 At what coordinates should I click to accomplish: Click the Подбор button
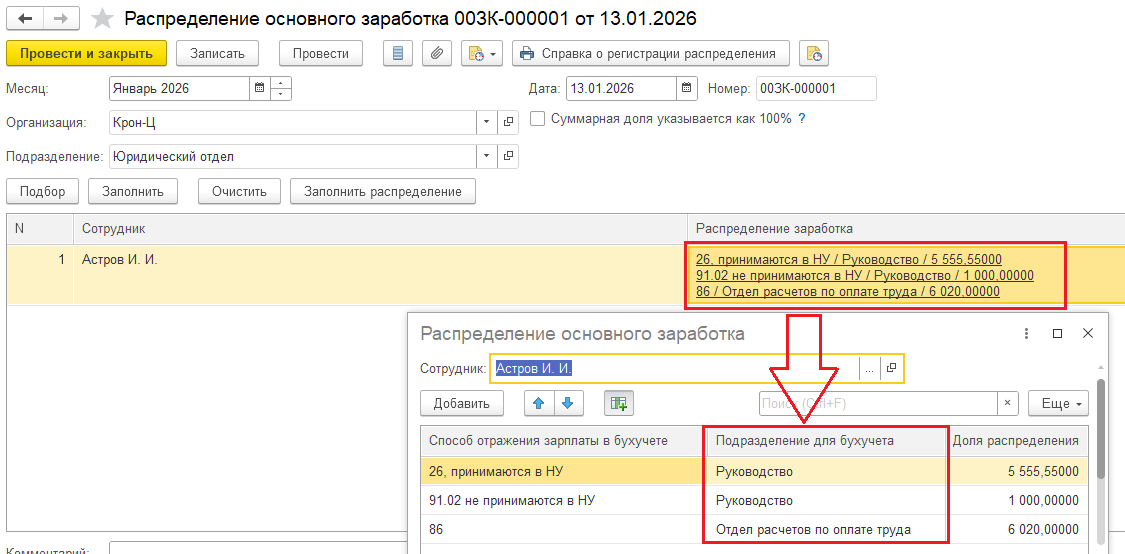[x=42, y=192]
